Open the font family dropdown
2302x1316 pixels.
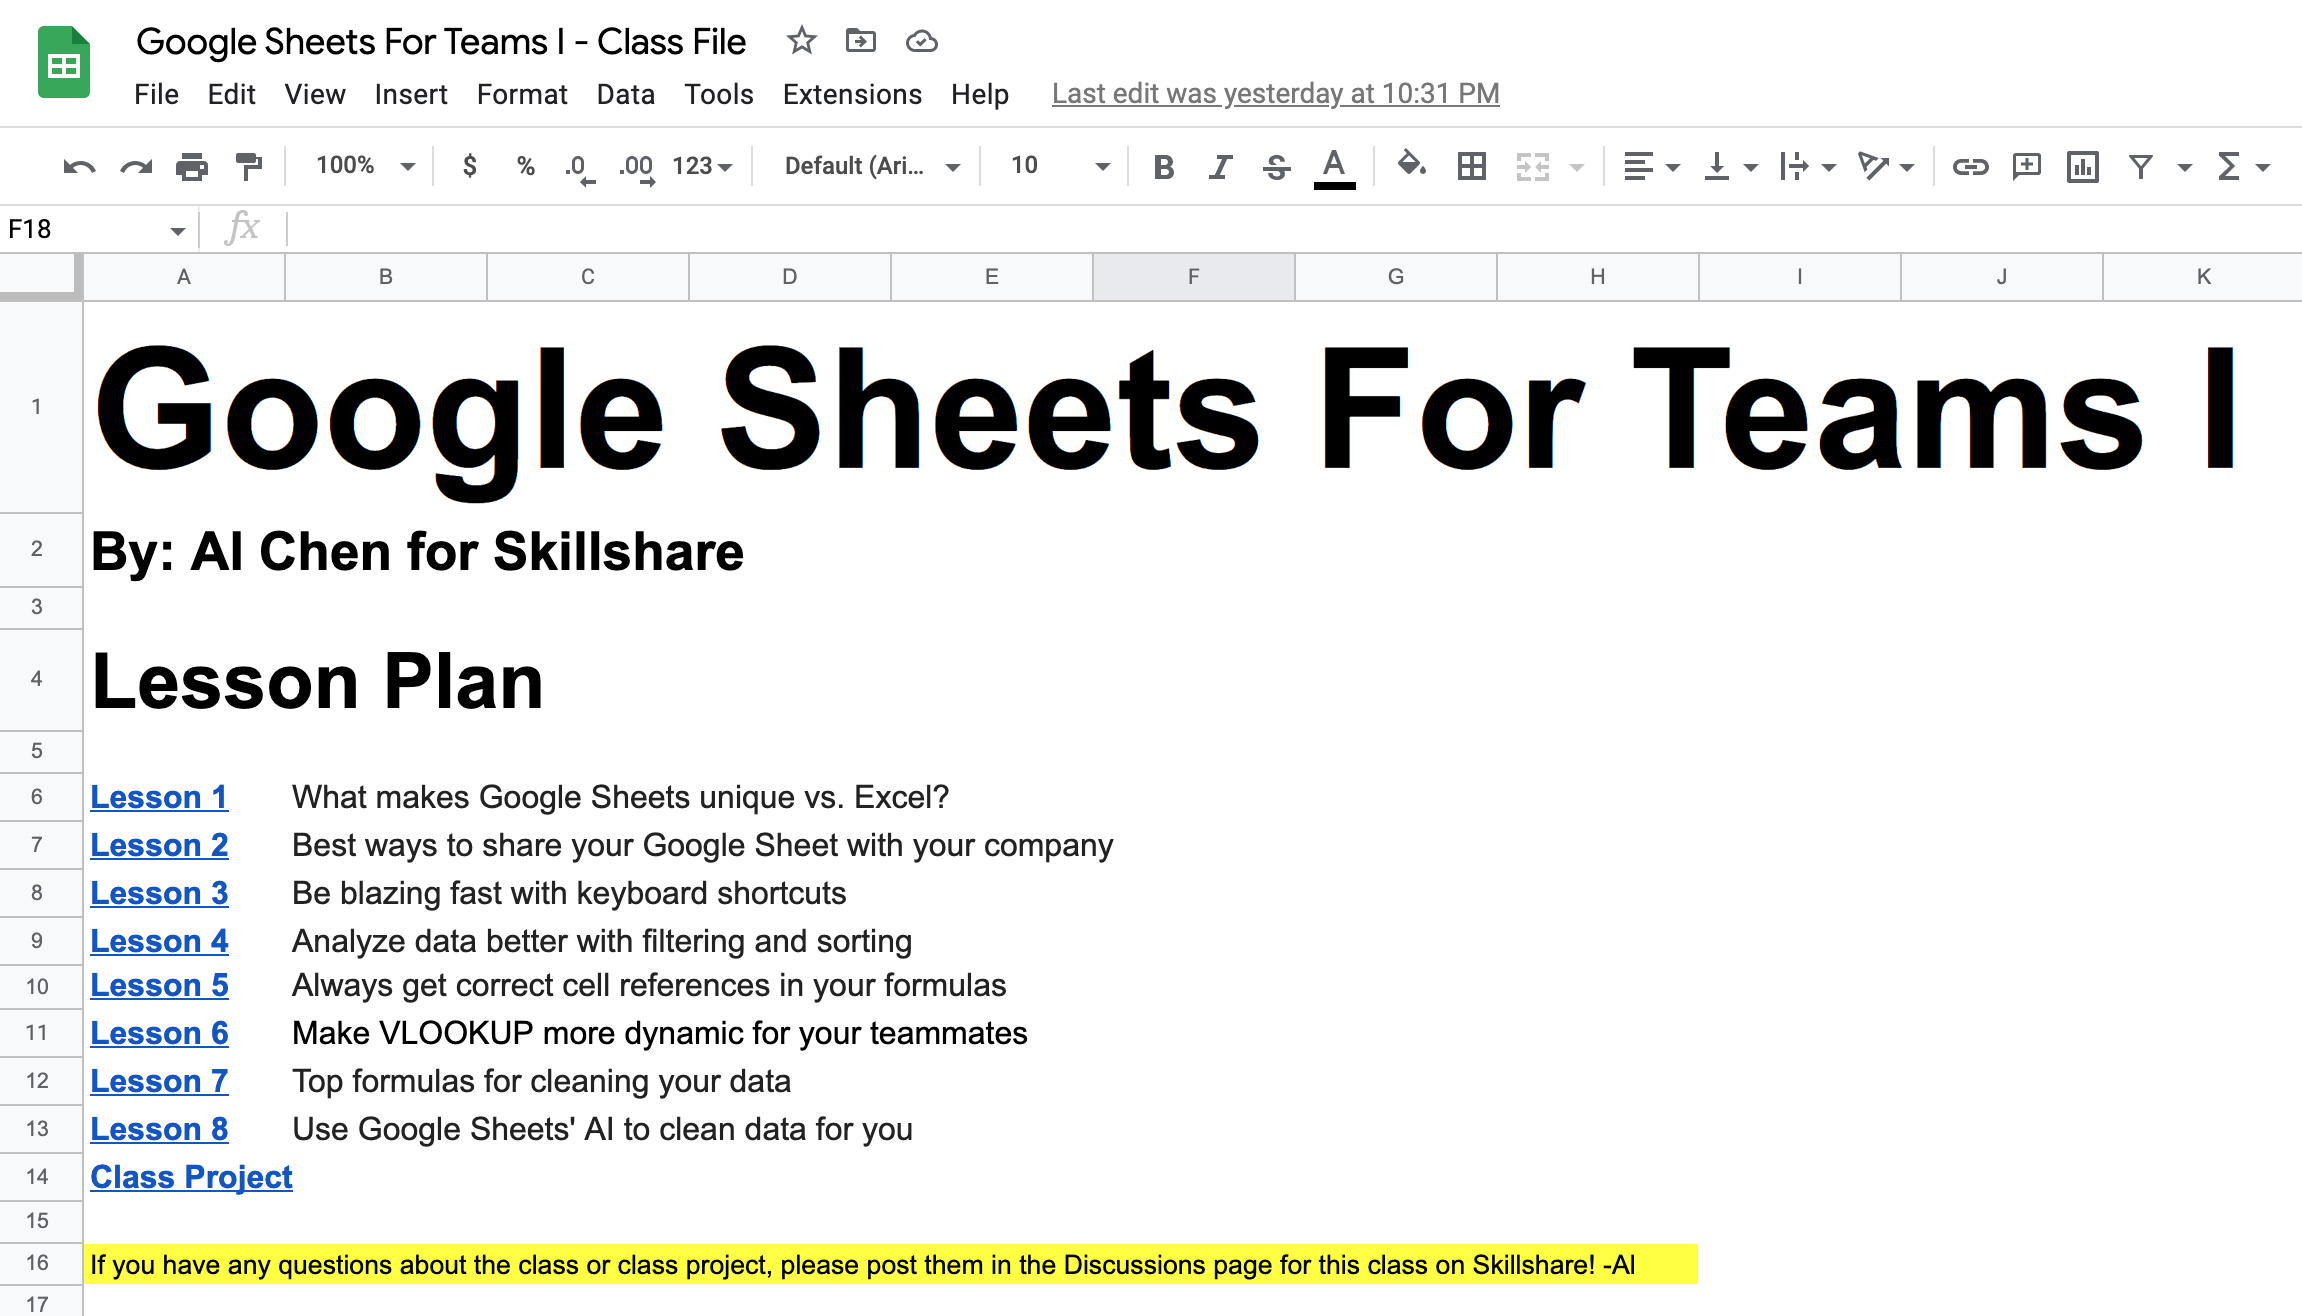pyautogui.click(x=872, y=166)
